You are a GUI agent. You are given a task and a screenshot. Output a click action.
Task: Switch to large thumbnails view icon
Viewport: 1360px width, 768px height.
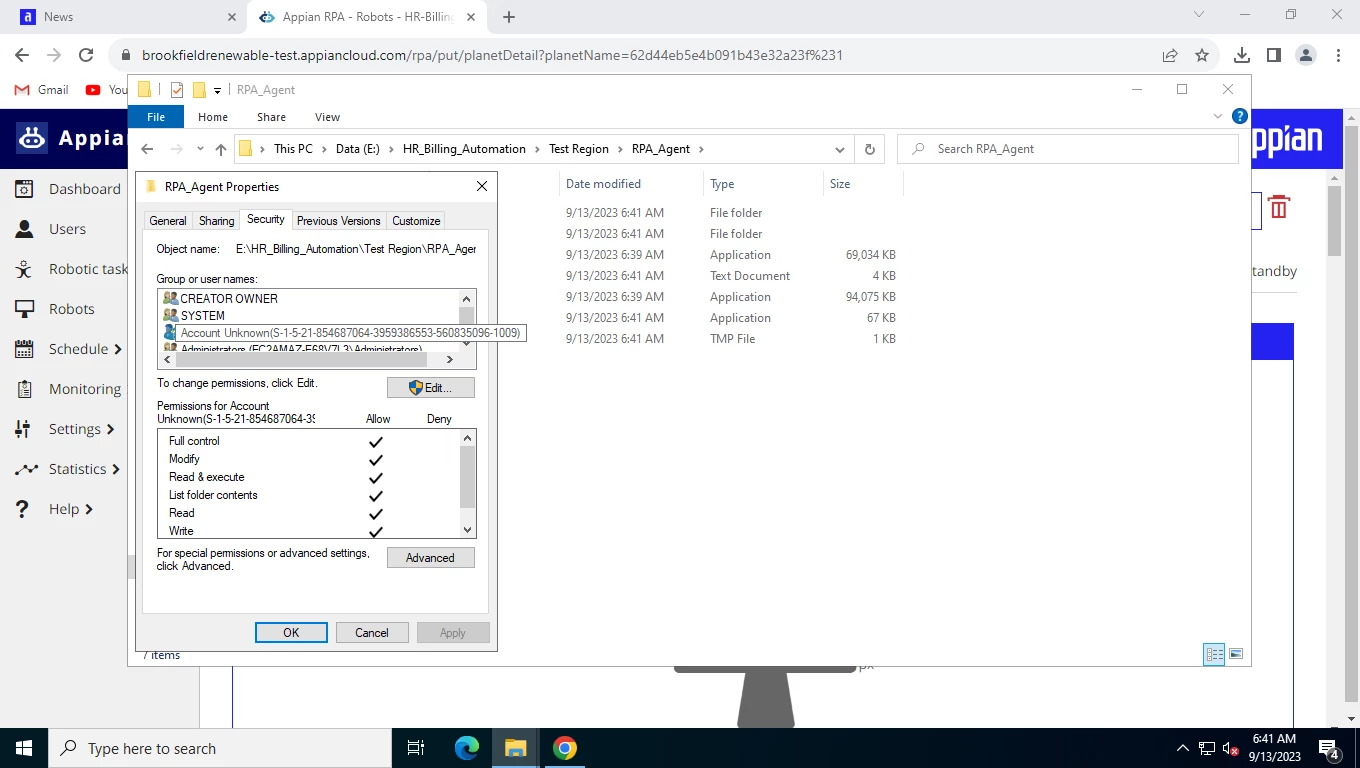pos(1236,654)
